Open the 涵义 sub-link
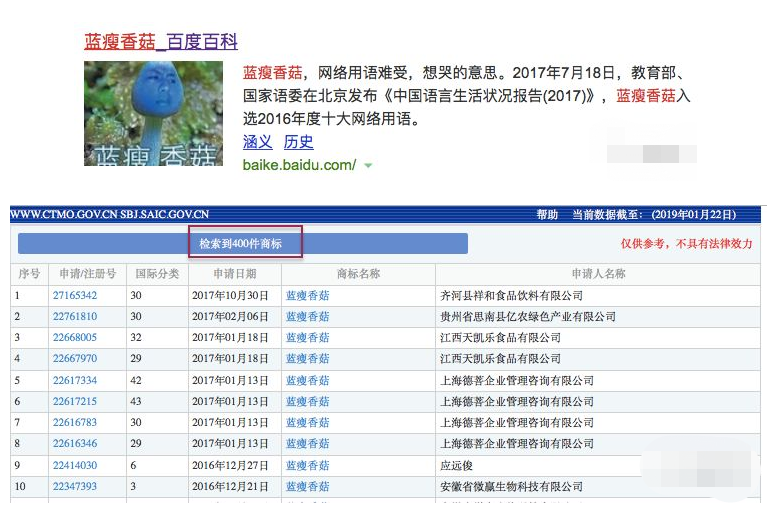 [257, 142]
